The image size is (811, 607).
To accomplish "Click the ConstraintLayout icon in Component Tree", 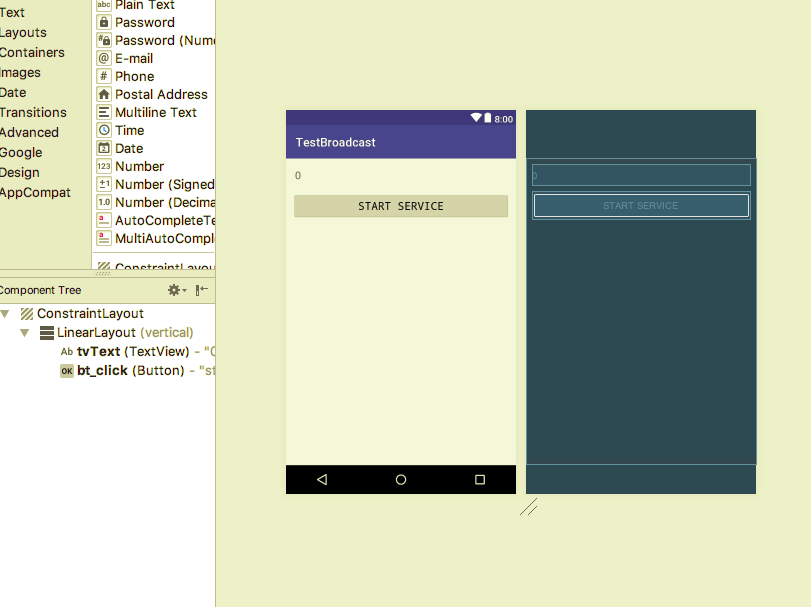I will pos(27,313).
